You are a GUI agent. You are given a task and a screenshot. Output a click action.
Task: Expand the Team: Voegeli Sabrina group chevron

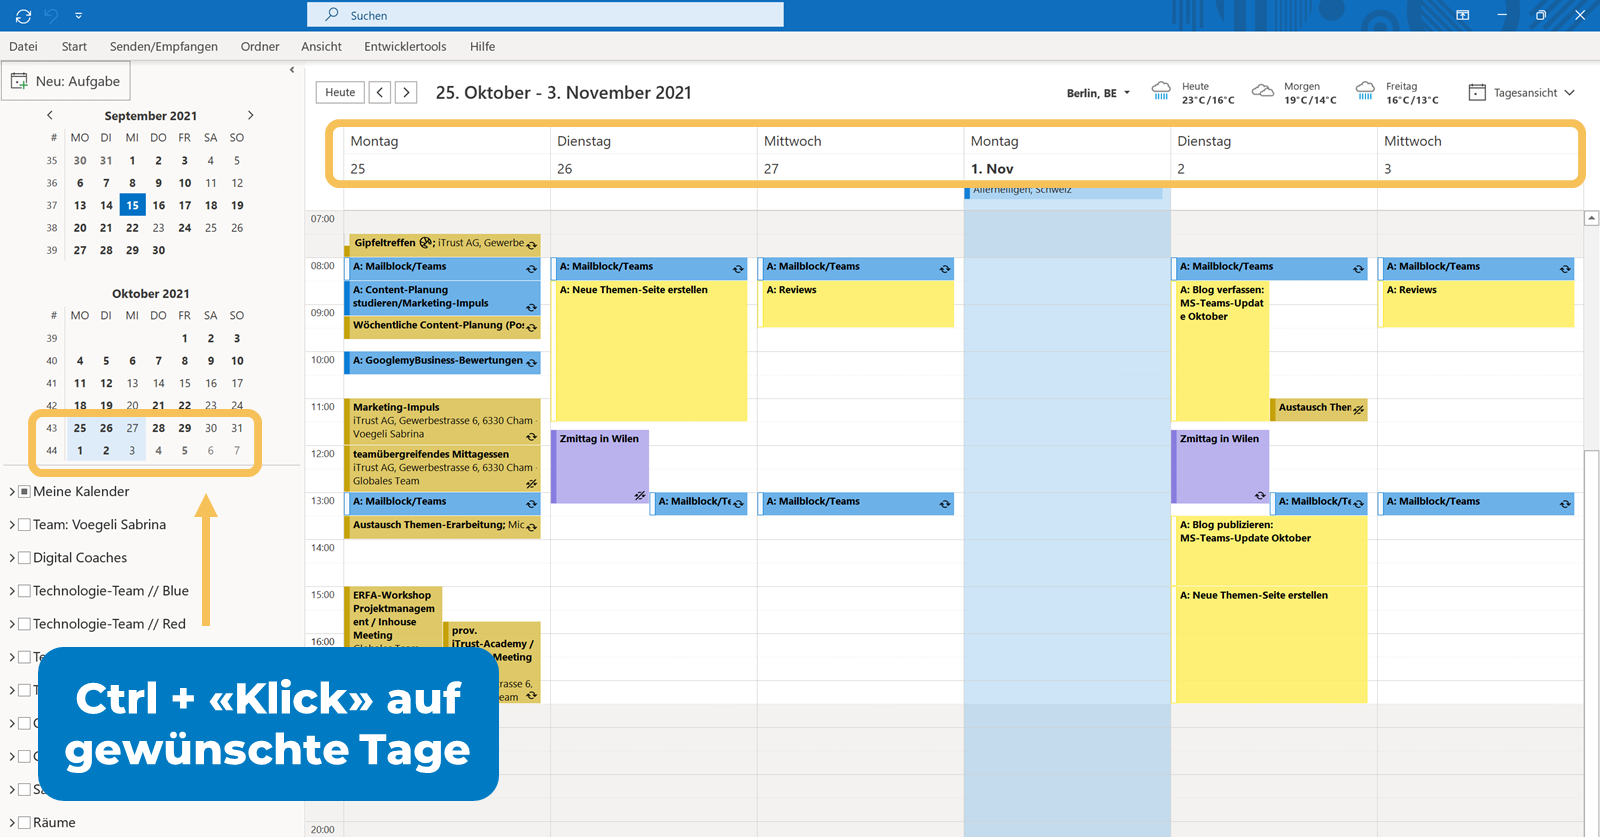pos(12,525)
